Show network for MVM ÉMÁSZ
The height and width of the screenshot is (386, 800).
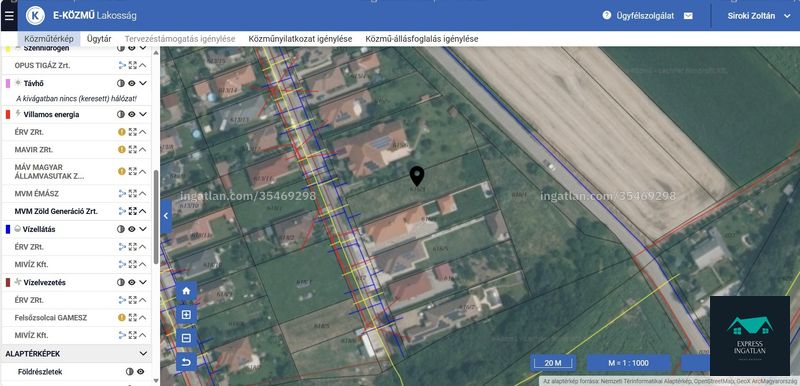[x=122, y=193]
